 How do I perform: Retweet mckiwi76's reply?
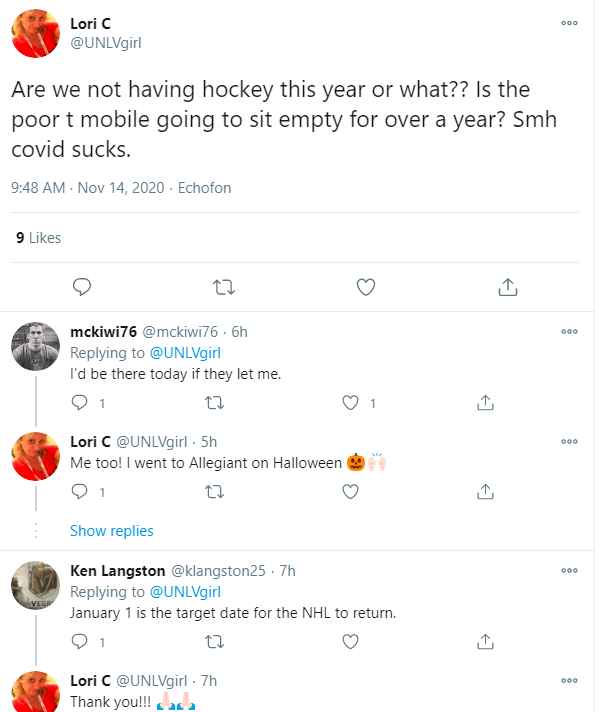215,403
